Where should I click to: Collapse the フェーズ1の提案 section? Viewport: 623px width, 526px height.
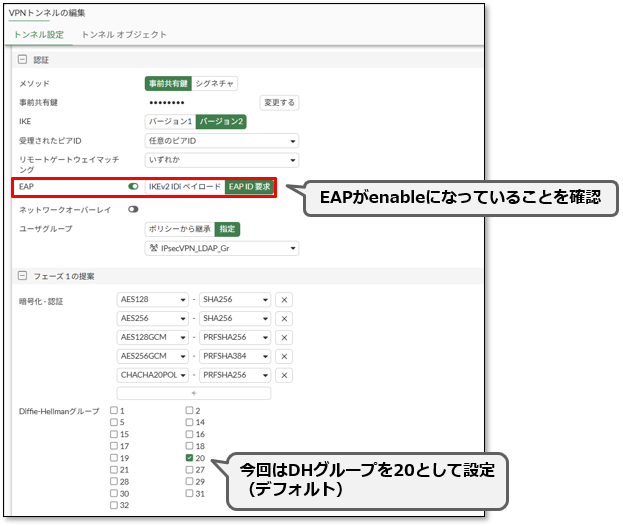[23, 276]
